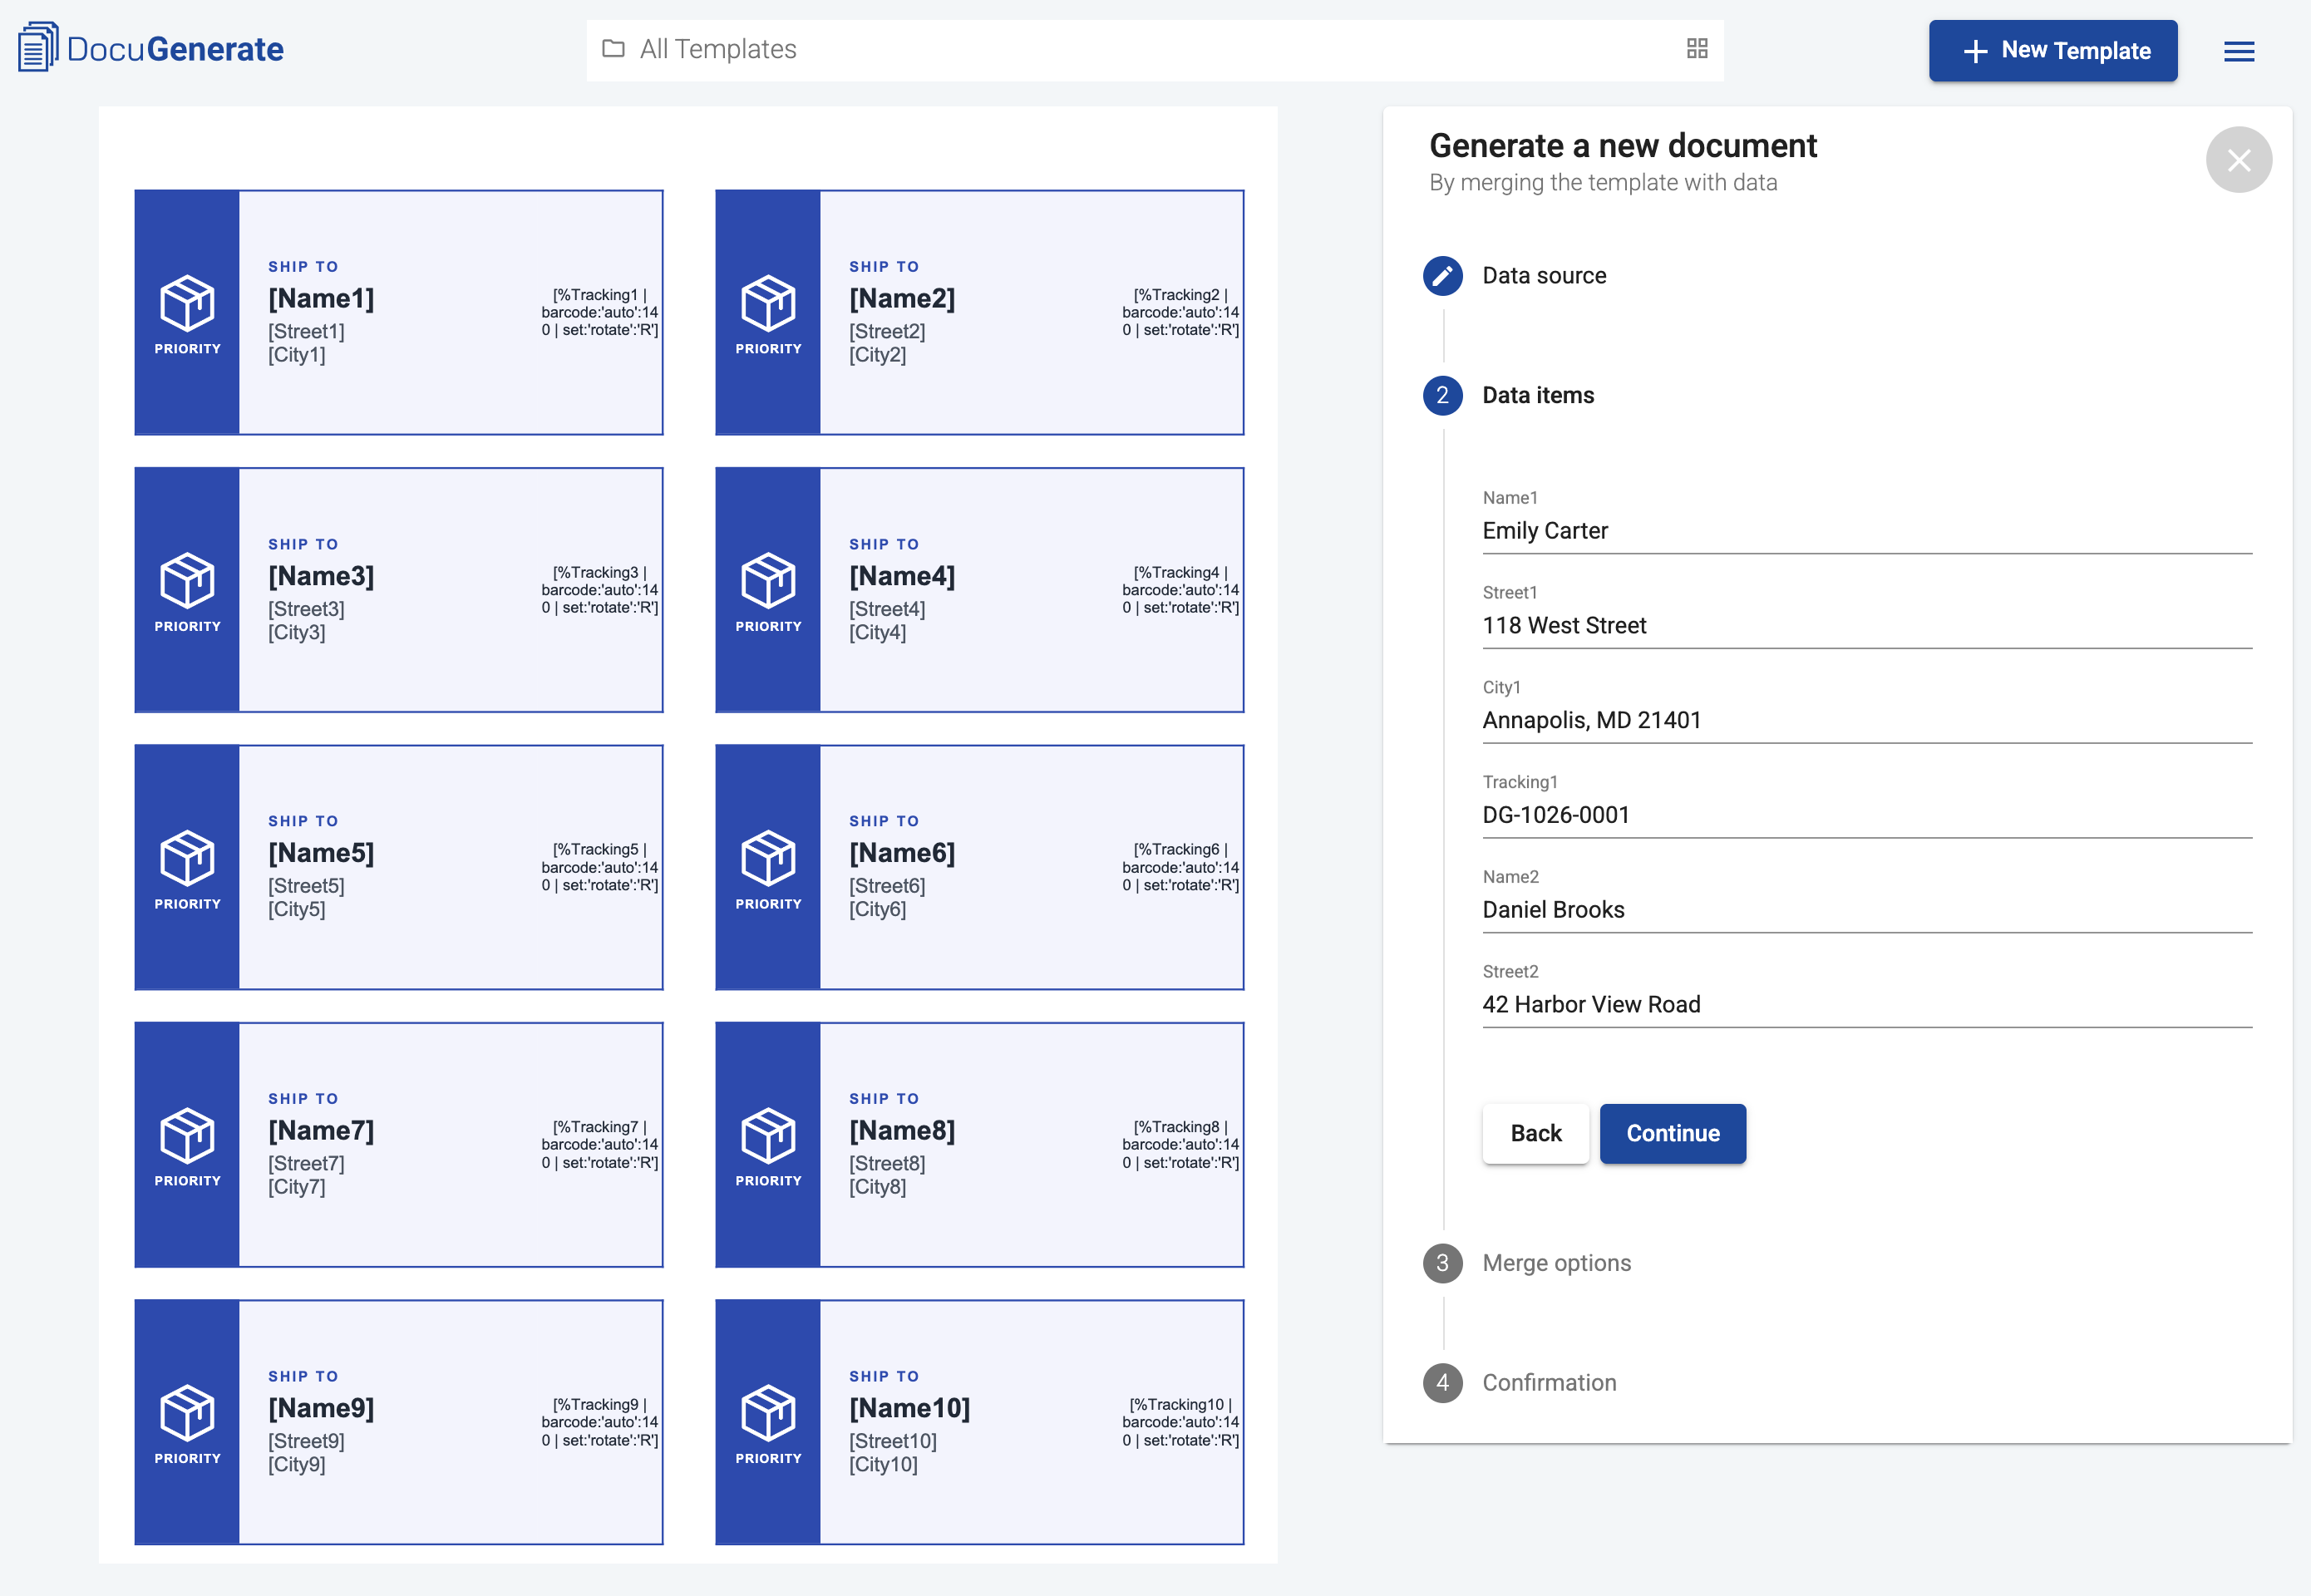The image size is (2311, 1596).
Task: Click the priority package icon on Name3 label
Action: point(187,580)
